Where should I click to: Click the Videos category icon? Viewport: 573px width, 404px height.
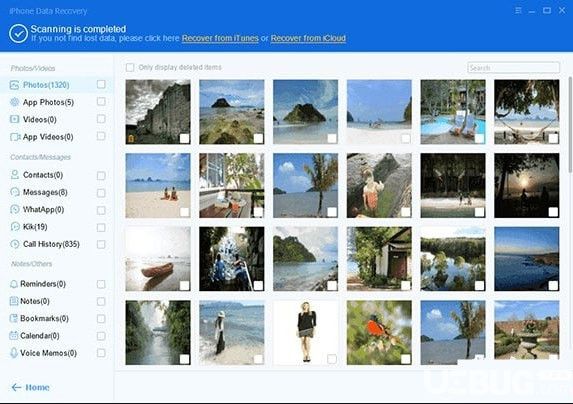coord(14,119)
